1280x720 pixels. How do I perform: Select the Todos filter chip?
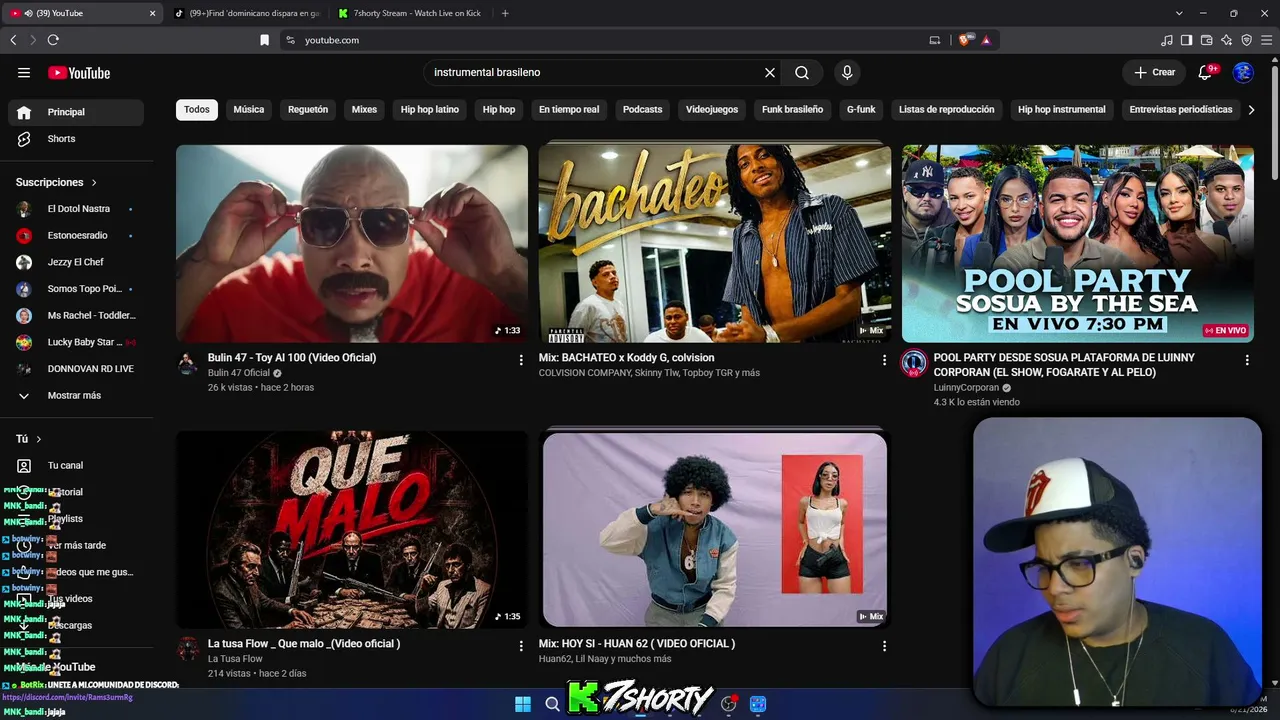pyautogui.click(x=197, y=110)
